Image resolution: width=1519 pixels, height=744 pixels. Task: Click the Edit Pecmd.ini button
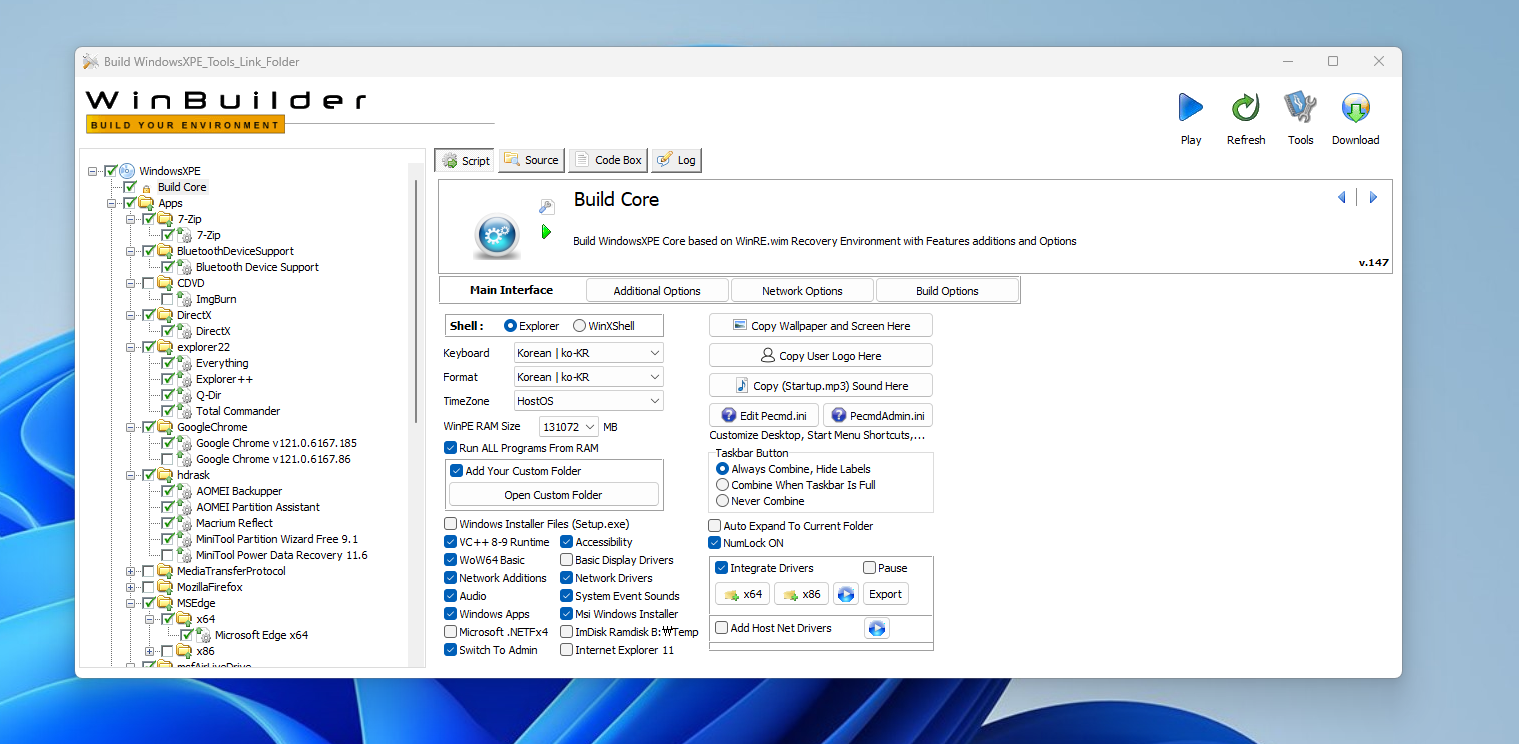click(764, 416)
